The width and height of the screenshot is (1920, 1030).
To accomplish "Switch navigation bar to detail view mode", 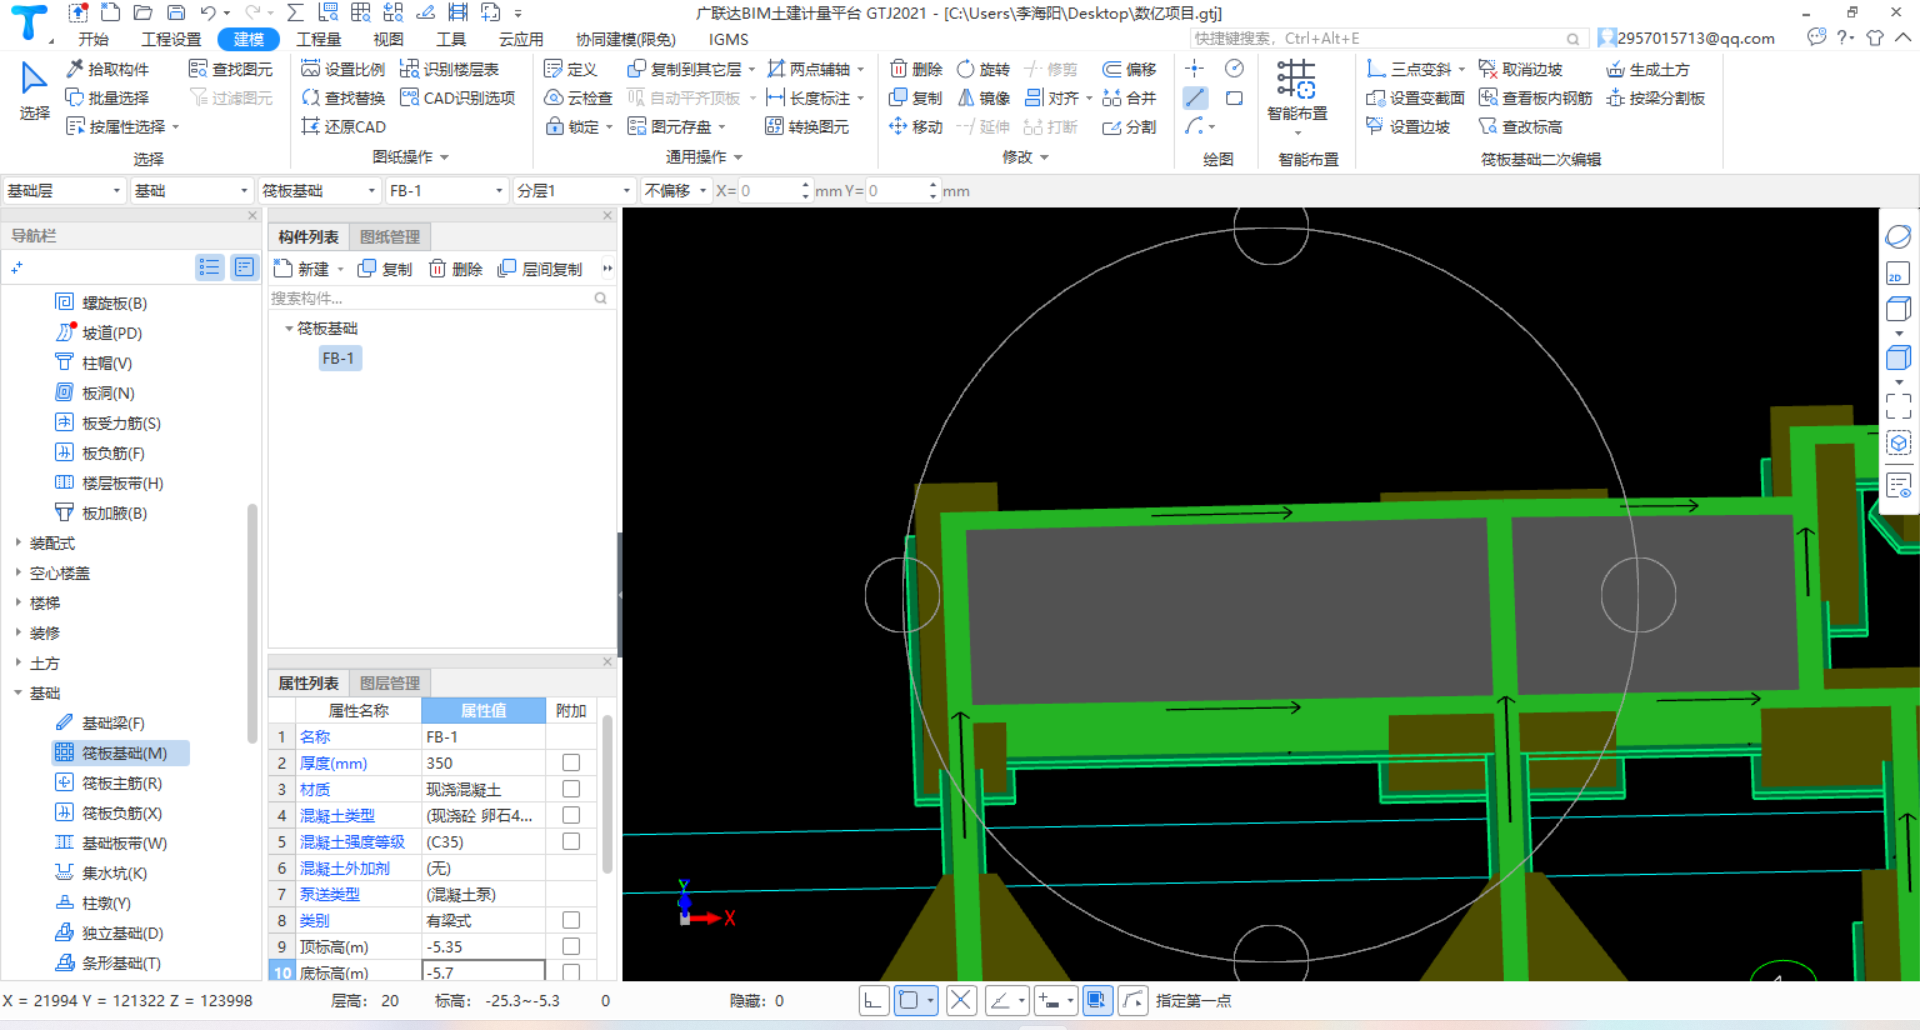I will pyautogui.click(x=244, y=267).
